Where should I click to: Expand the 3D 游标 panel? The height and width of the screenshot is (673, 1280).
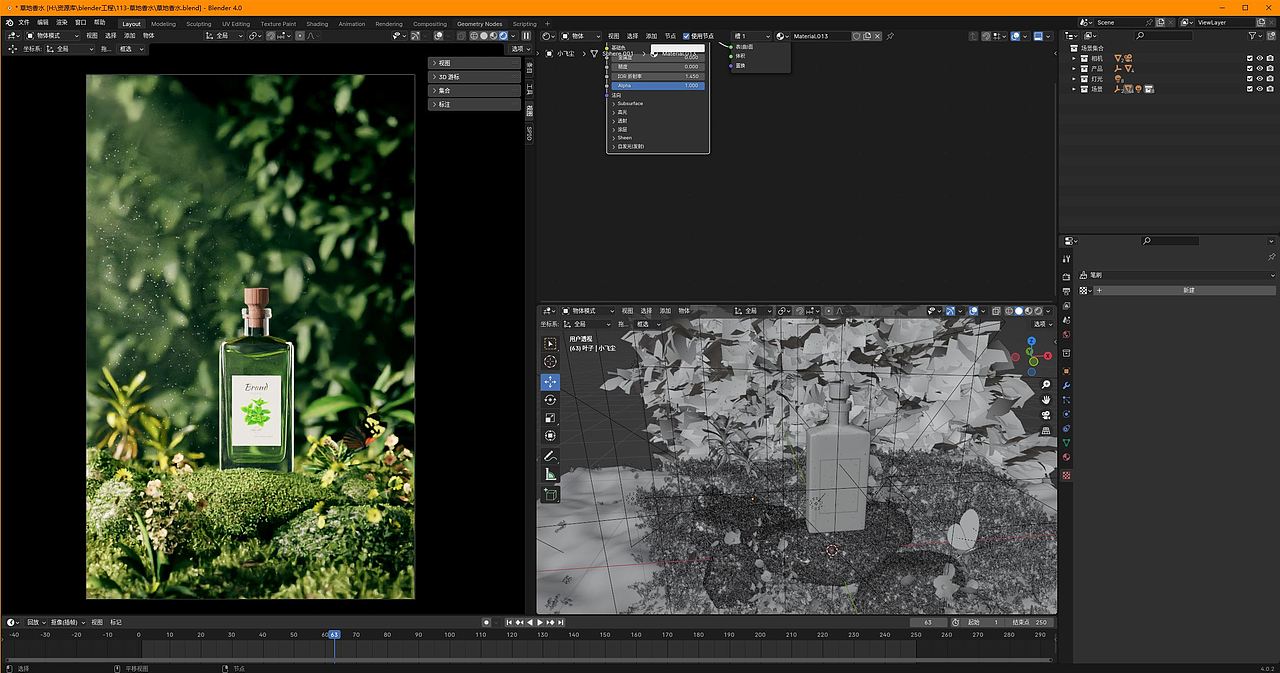click(474, 77)
